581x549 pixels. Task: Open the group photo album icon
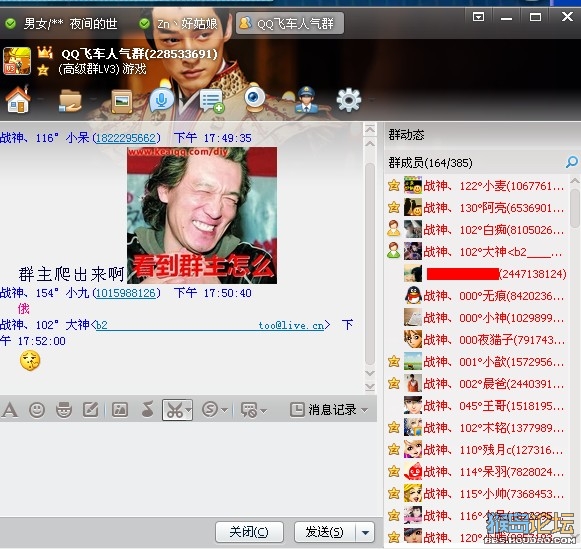(x=122, y=101)
